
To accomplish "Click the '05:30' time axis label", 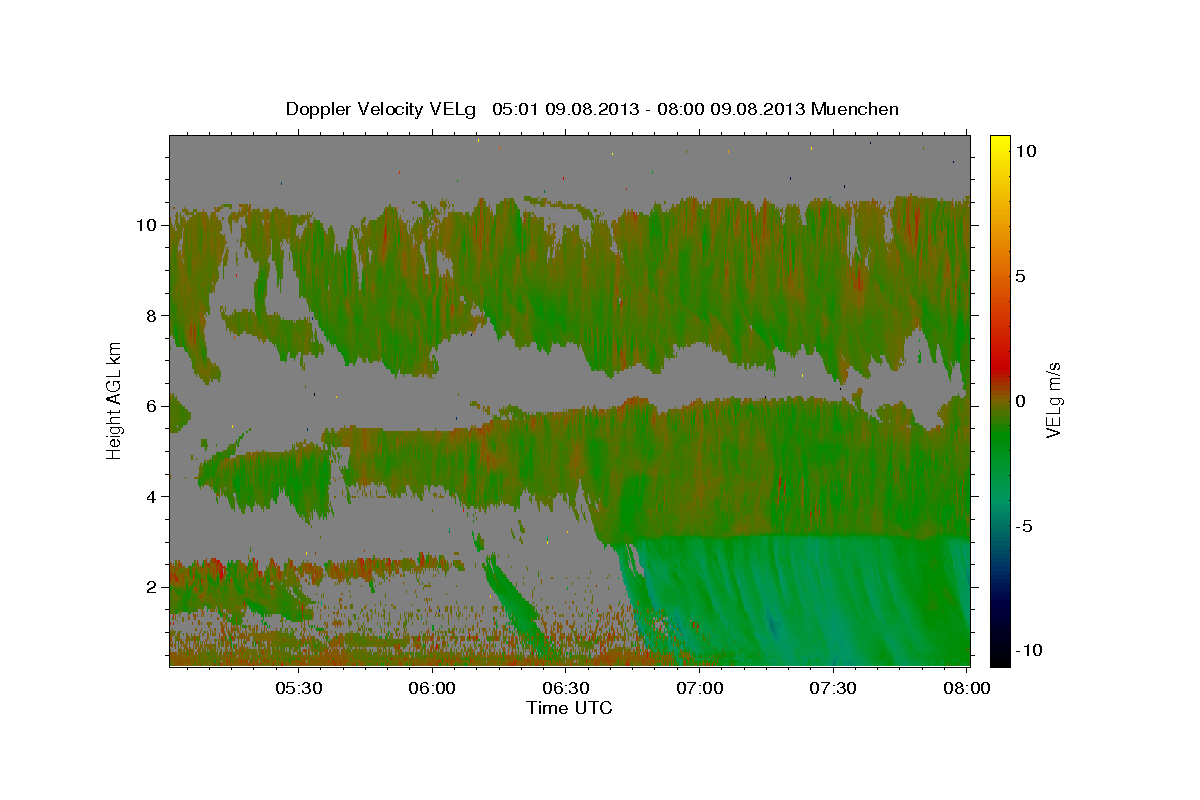I will coord(299,688).
